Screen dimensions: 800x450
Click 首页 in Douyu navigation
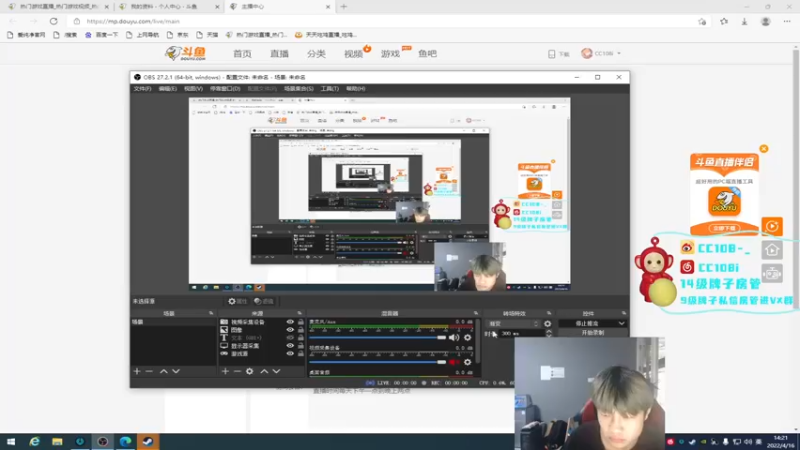(242, 54)
